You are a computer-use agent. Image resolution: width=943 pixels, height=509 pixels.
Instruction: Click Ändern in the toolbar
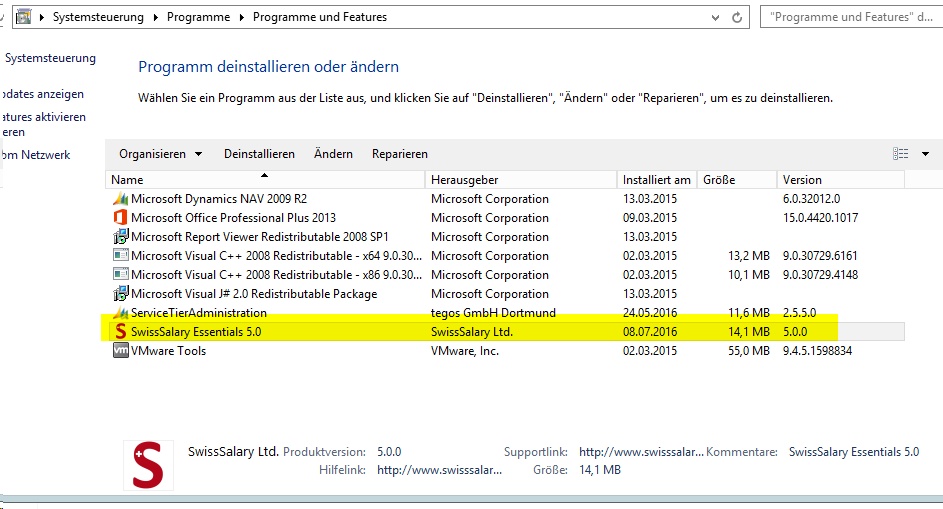pos(333,154)
